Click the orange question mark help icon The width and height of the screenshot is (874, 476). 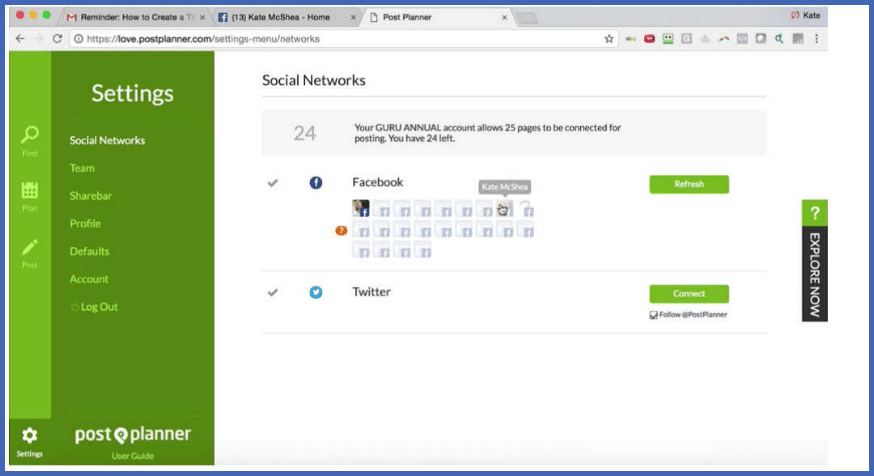tap(341, 231)
